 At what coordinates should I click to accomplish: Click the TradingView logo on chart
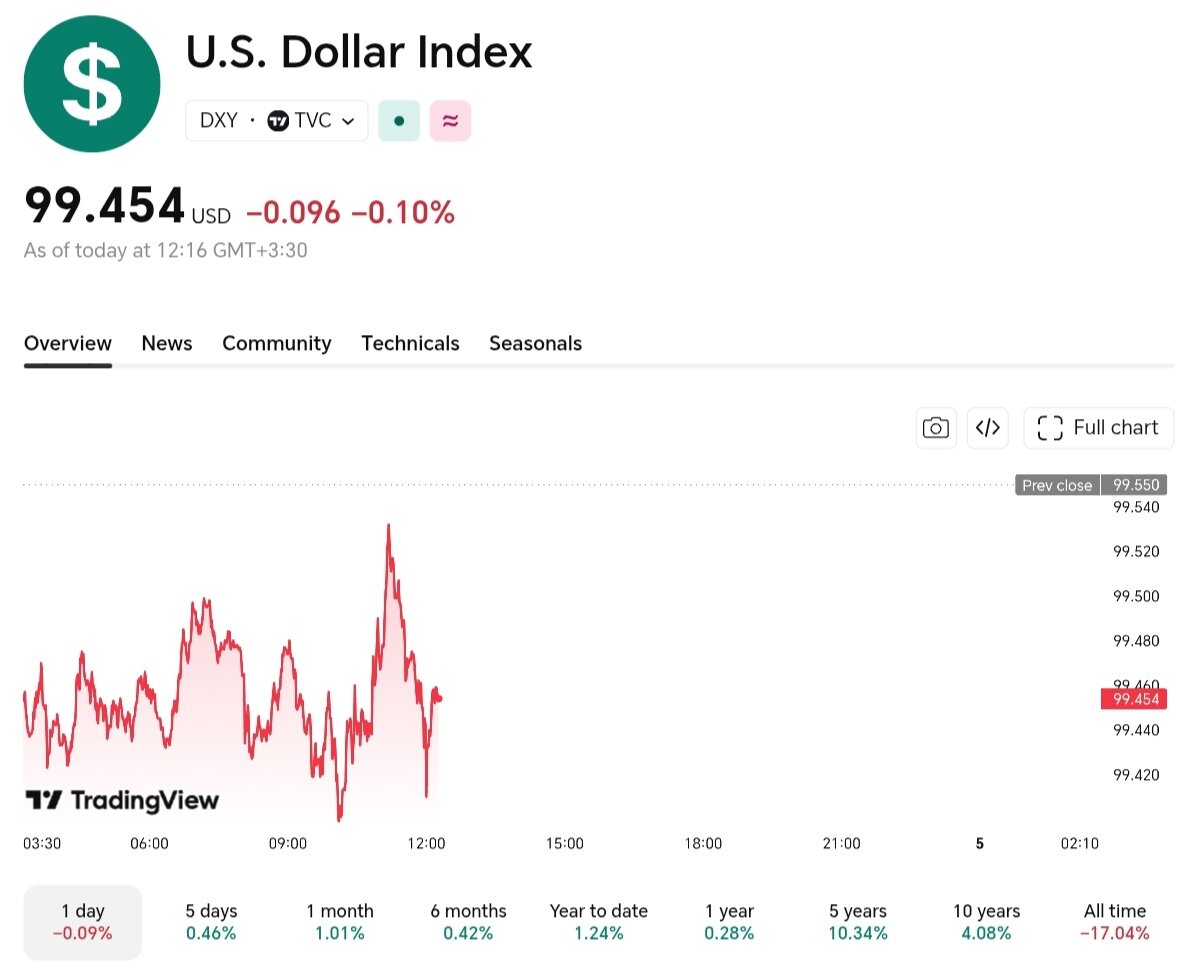click(x=122, y=800)
